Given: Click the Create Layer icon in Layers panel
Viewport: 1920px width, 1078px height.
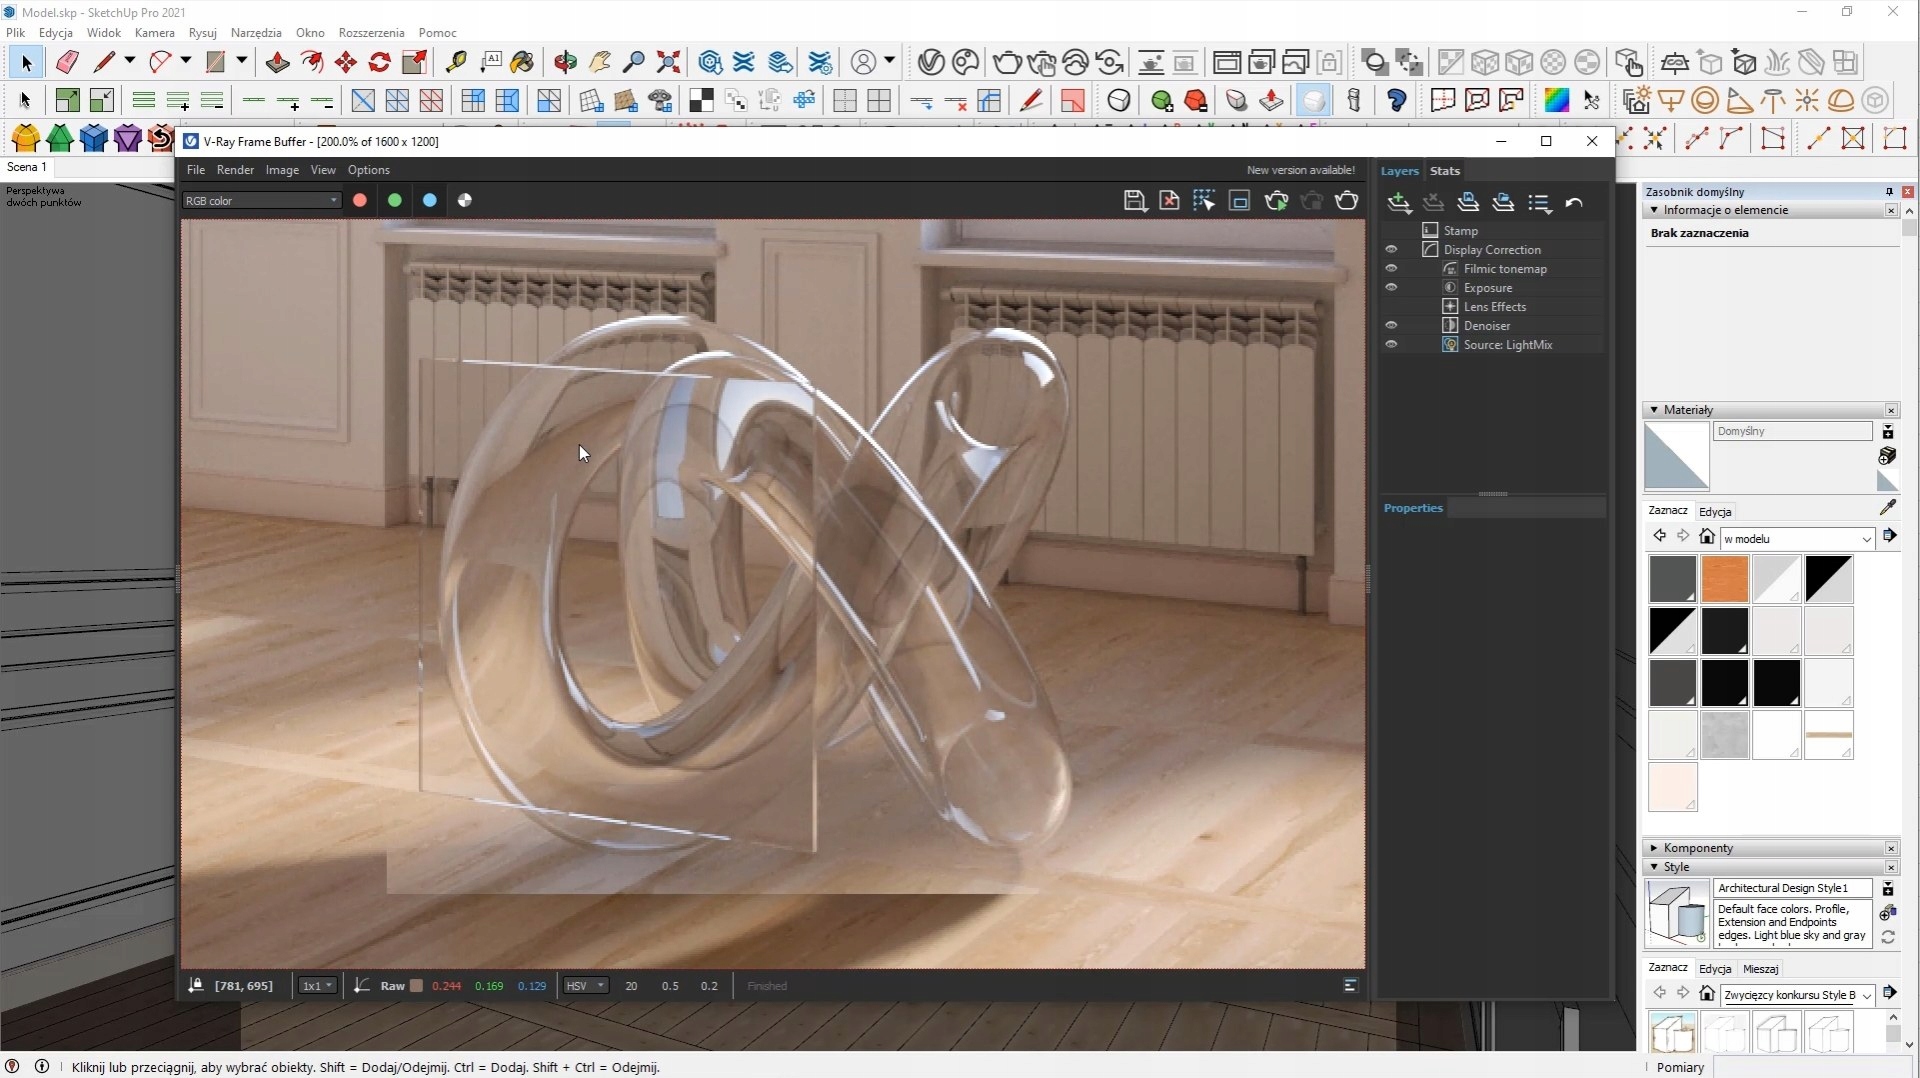Looking at the screenshot, I should (1399, 203).
